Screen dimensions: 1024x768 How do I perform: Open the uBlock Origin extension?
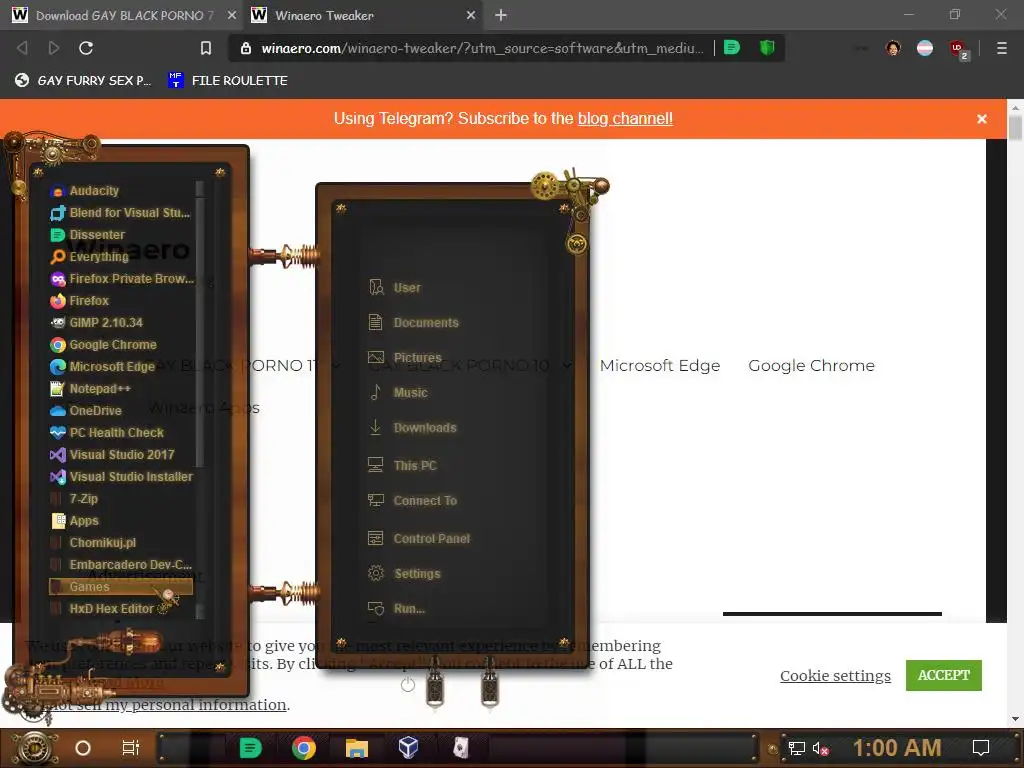[958, 49]
